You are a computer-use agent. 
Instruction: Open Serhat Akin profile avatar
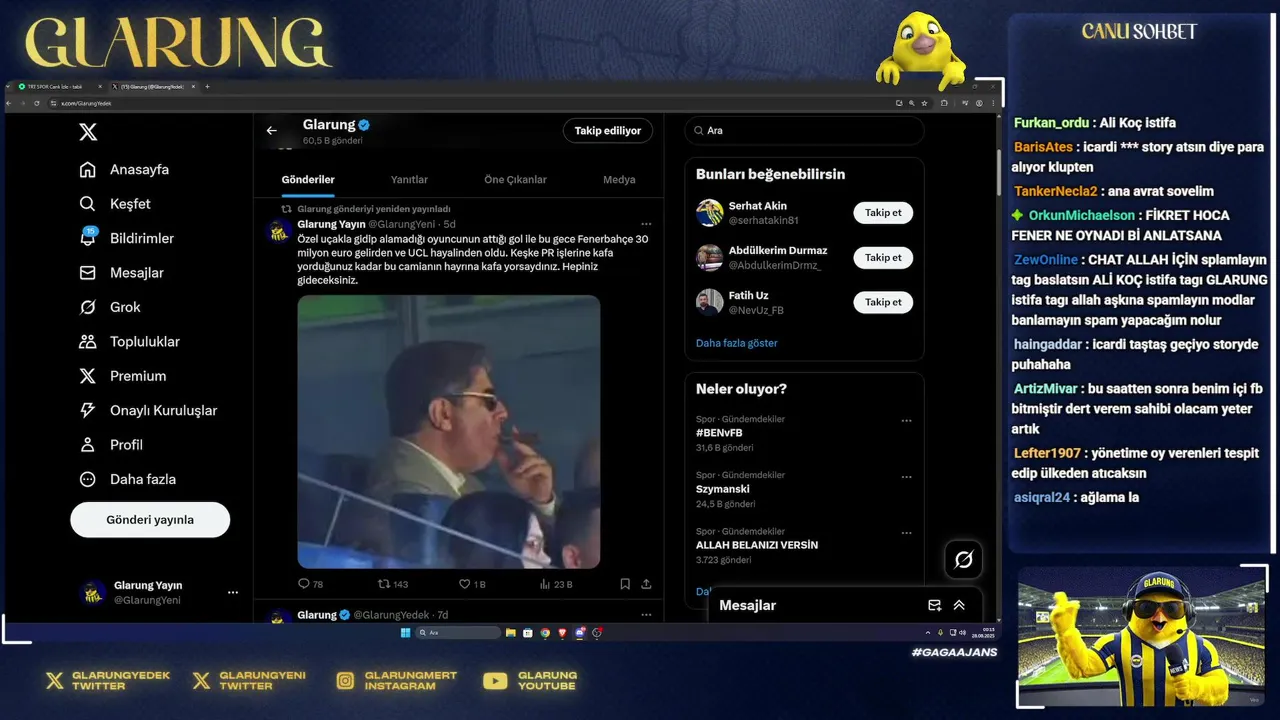[710, 213]
